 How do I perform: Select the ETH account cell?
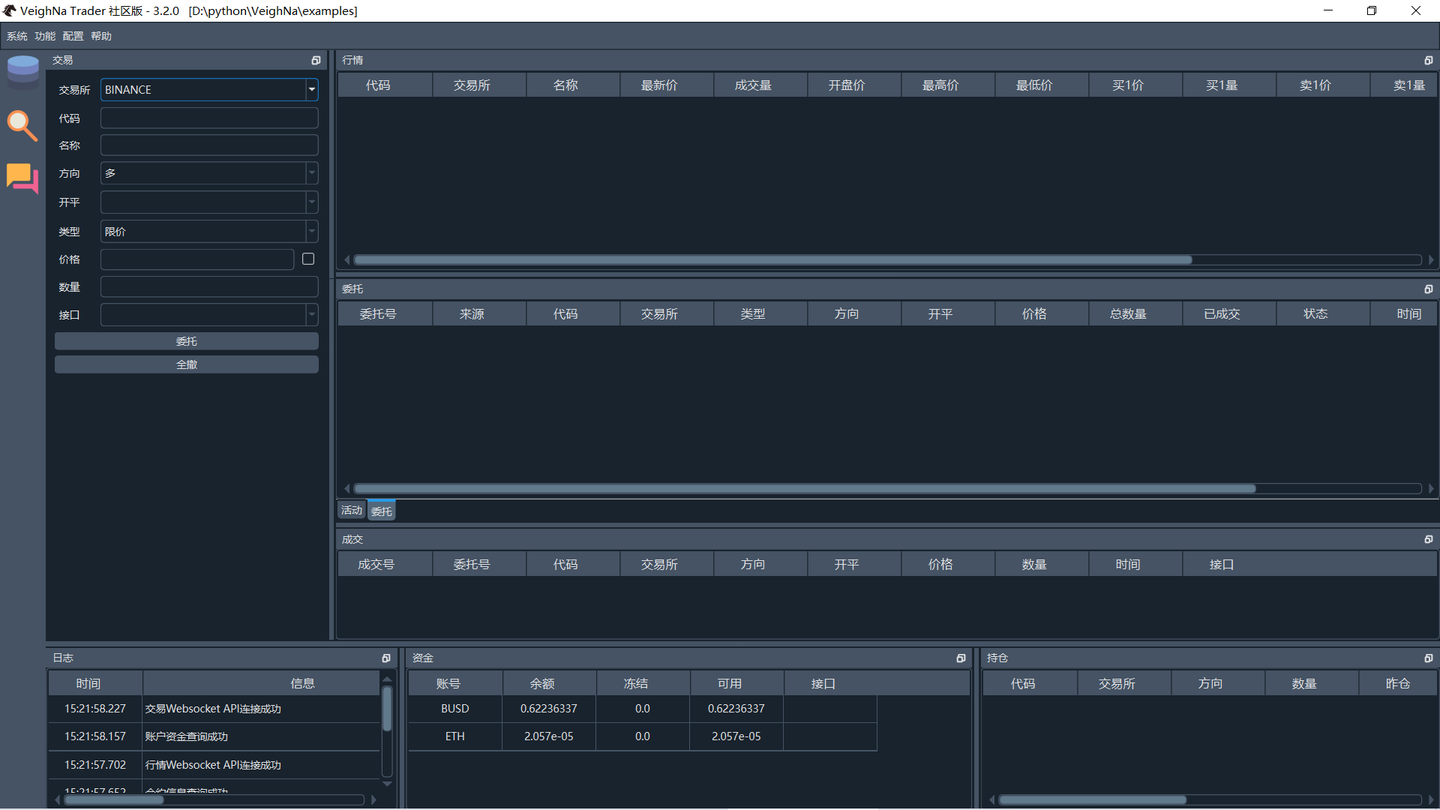tap(455, 737)
